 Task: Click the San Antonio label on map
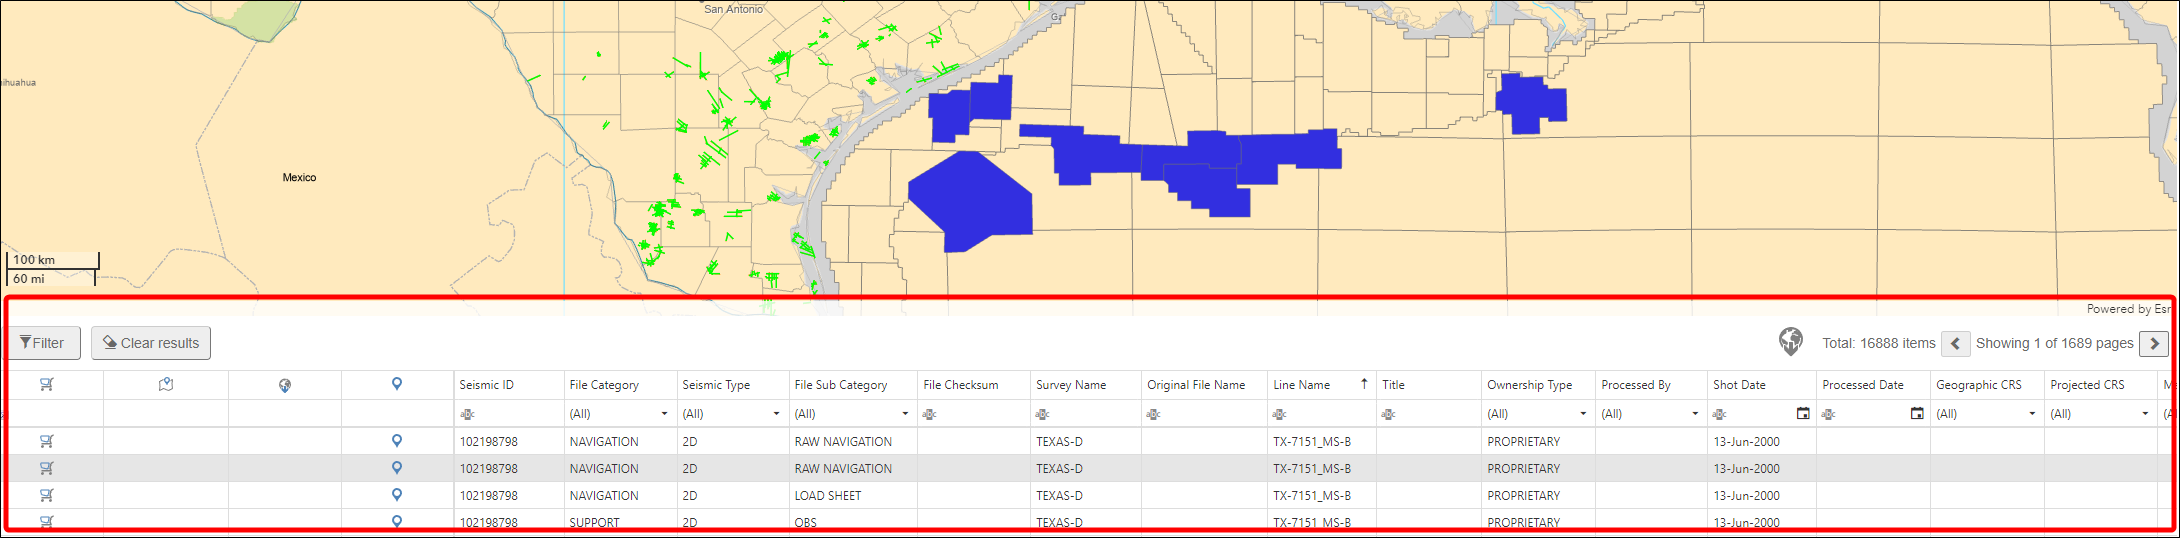(x=733, y=9)
